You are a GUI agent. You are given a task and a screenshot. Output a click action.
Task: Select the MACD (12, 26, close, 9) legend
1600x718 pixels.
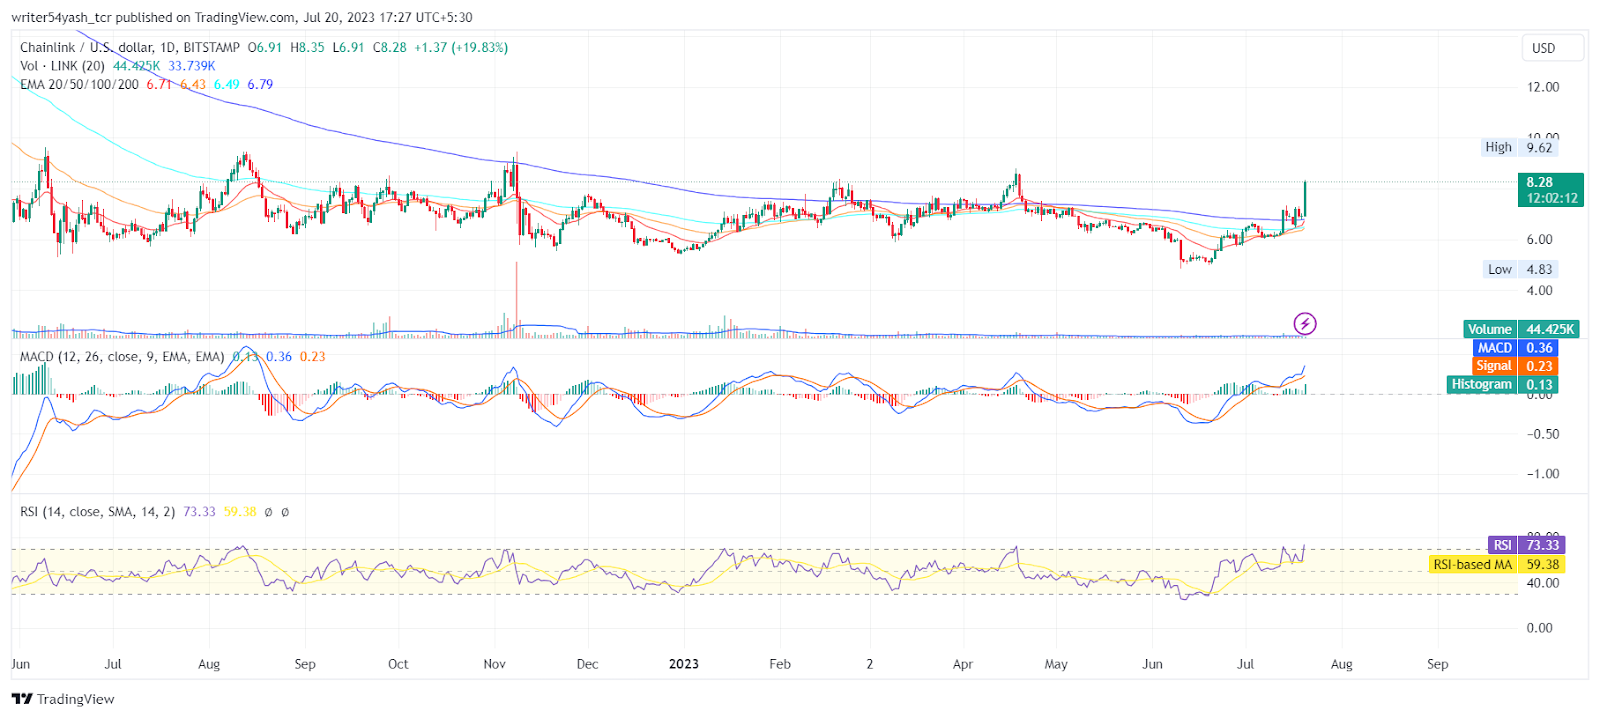click(122, 356)
